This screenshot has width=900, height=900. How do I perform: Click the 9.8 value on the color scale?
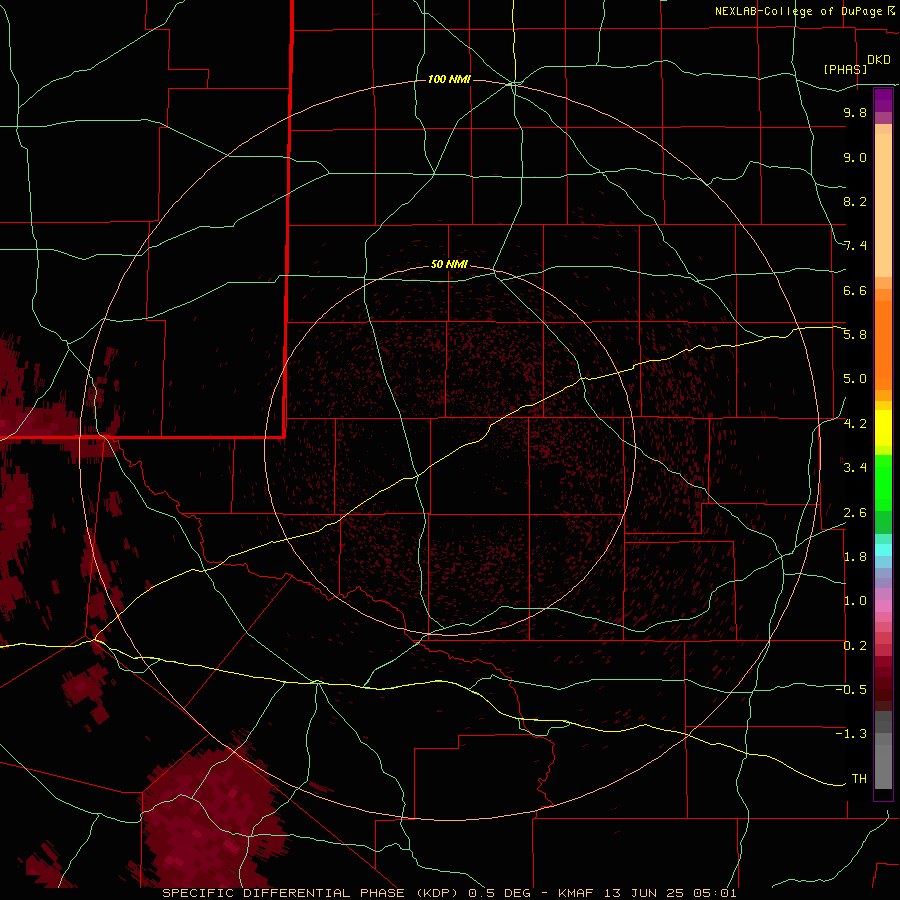pos(855,112)
